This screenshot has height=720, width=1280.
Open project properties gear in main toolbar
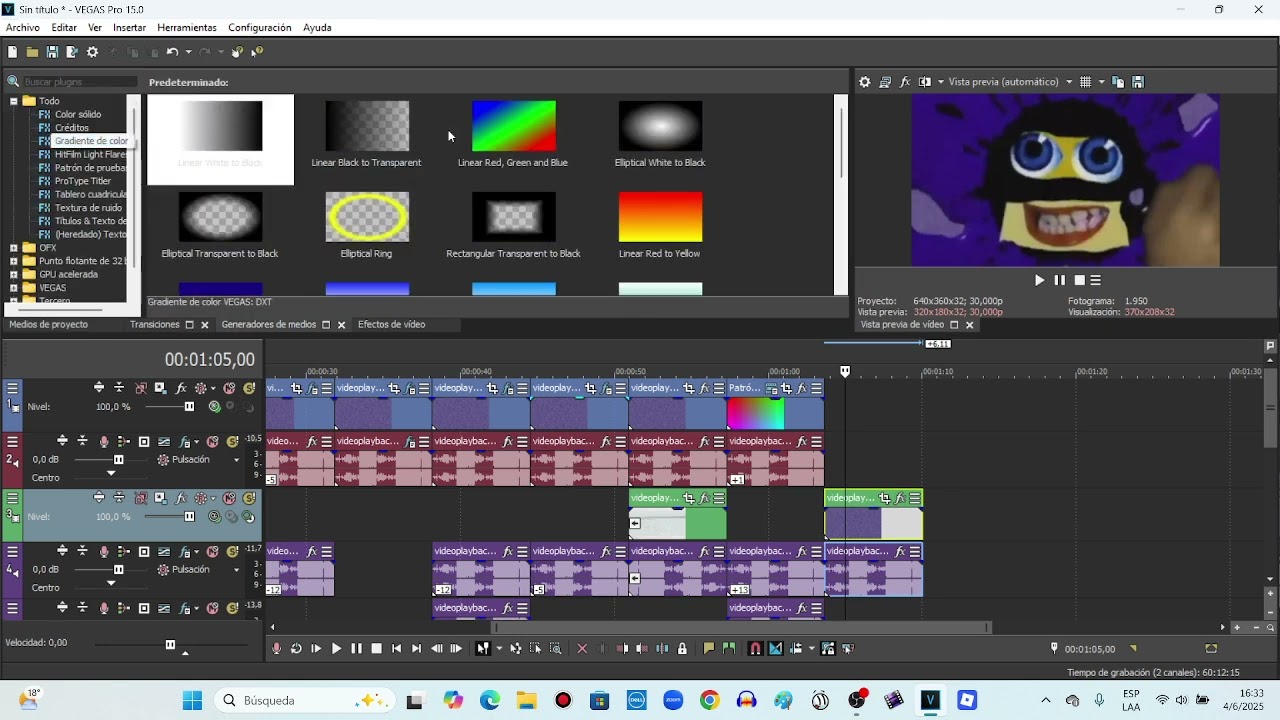tap(93, 52)
